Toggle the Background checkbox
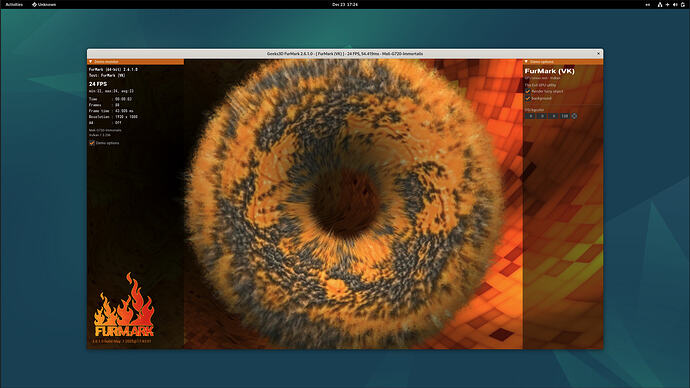Viewport: 690px width, 388px height. pyautogui.click(x=528, y=98)
